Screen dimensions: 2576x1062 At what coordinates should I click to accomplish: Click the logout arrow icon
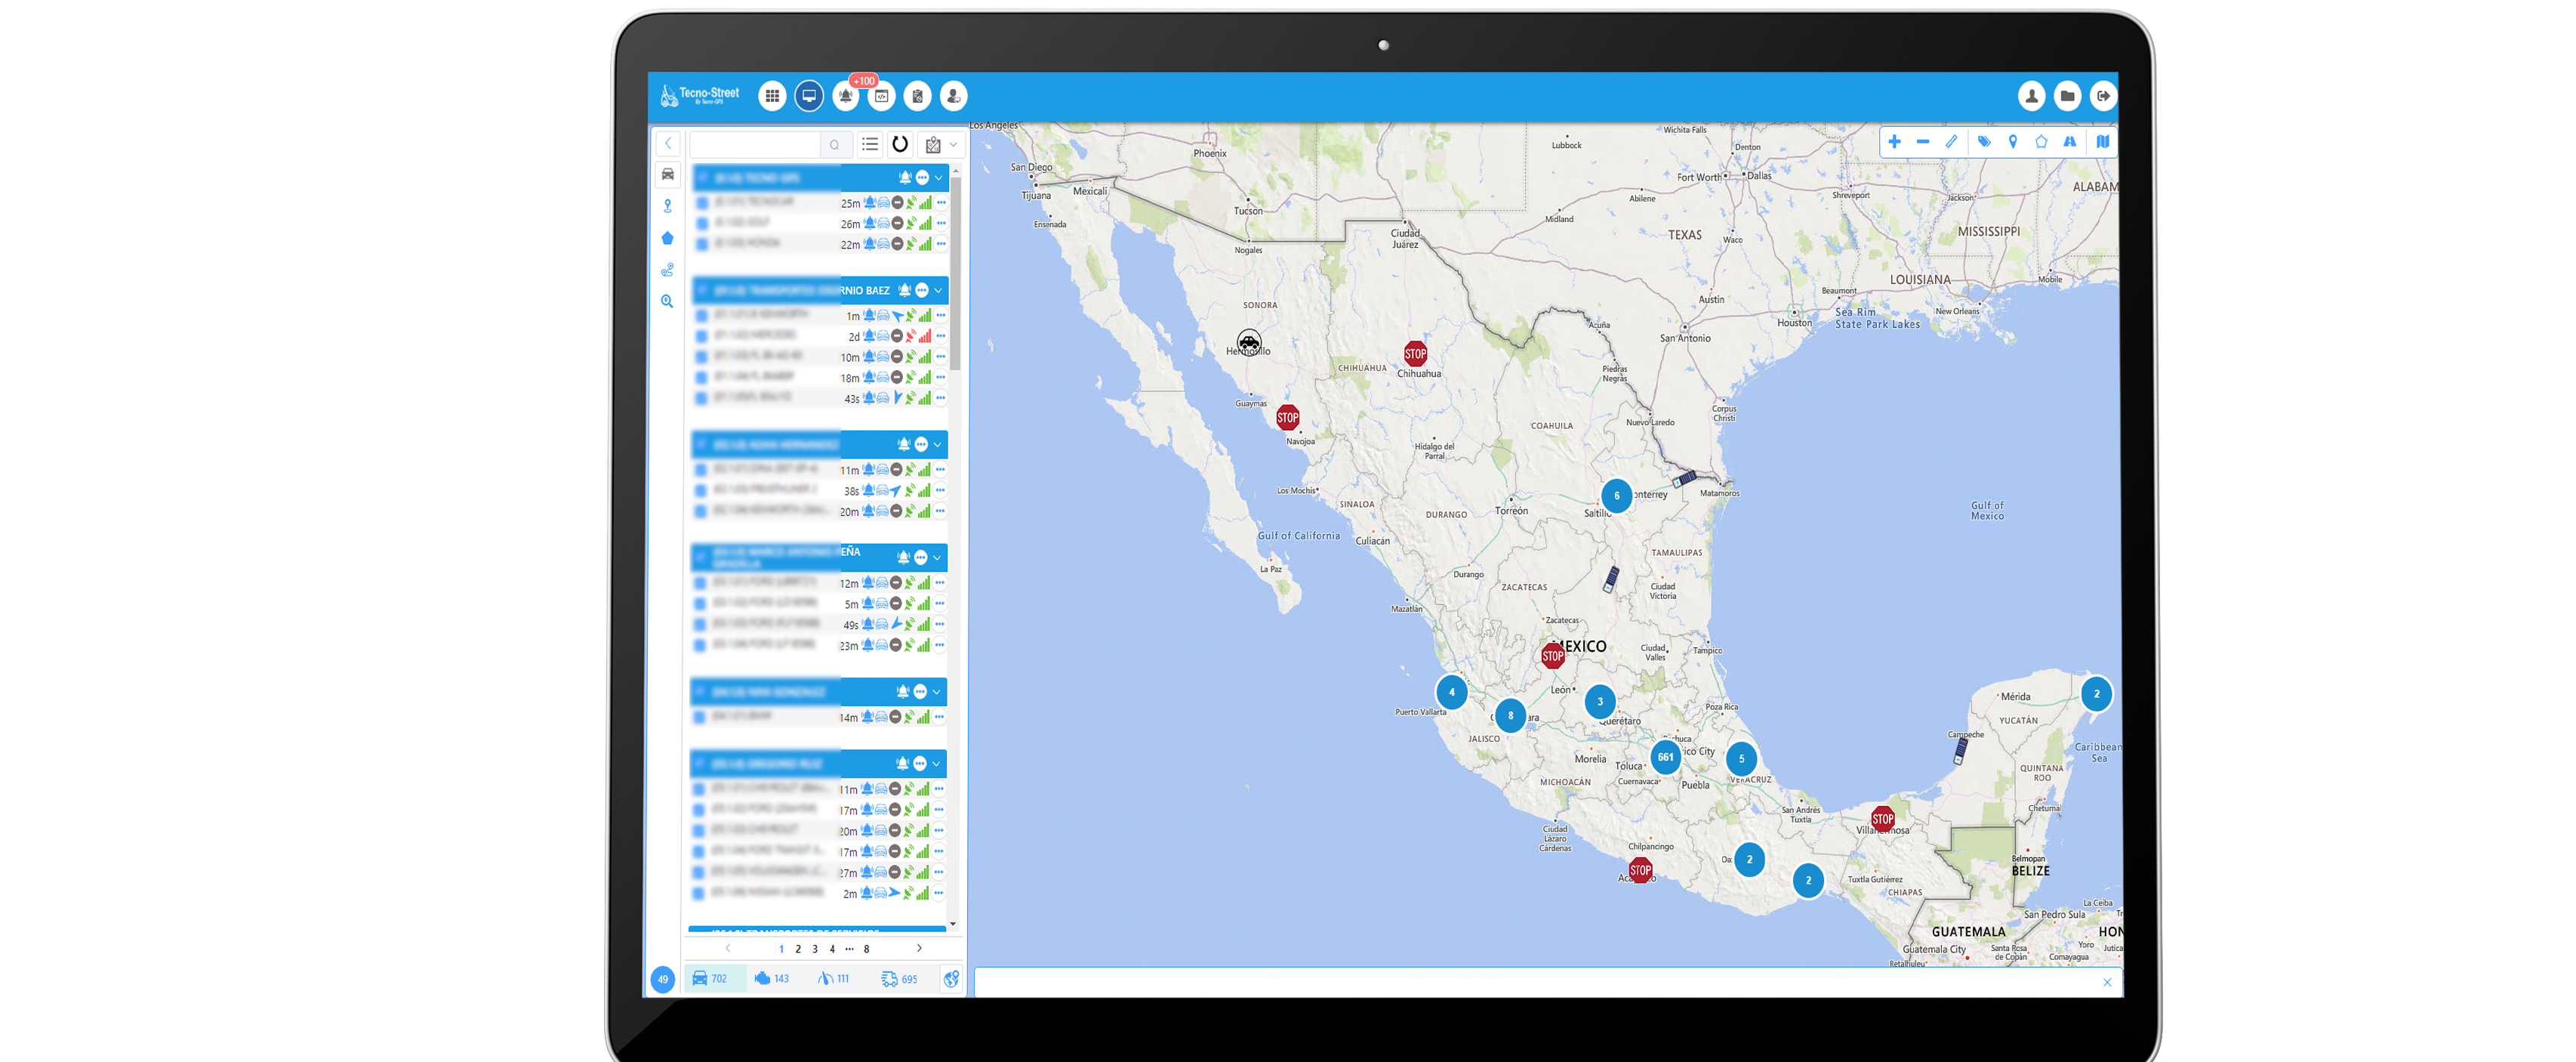point(2103,96)
